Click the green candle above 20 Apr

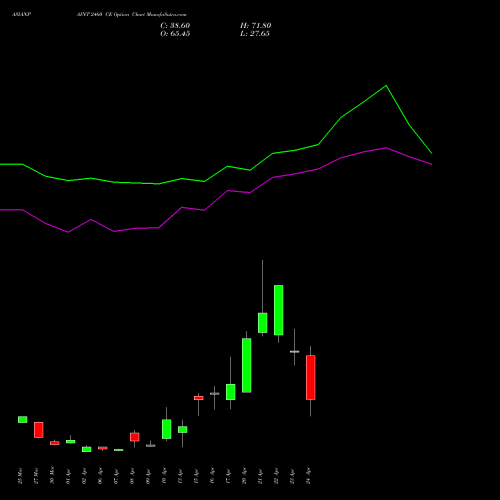click(247, 365)
